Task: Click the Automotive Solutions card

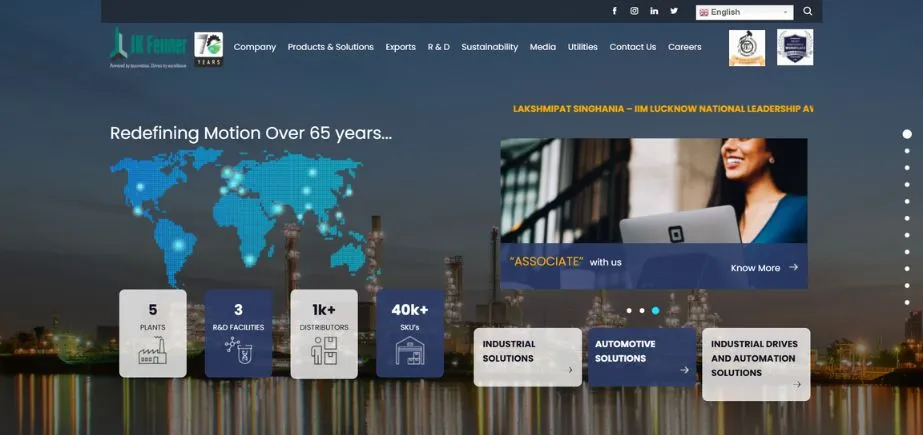Action: point(641,357)
